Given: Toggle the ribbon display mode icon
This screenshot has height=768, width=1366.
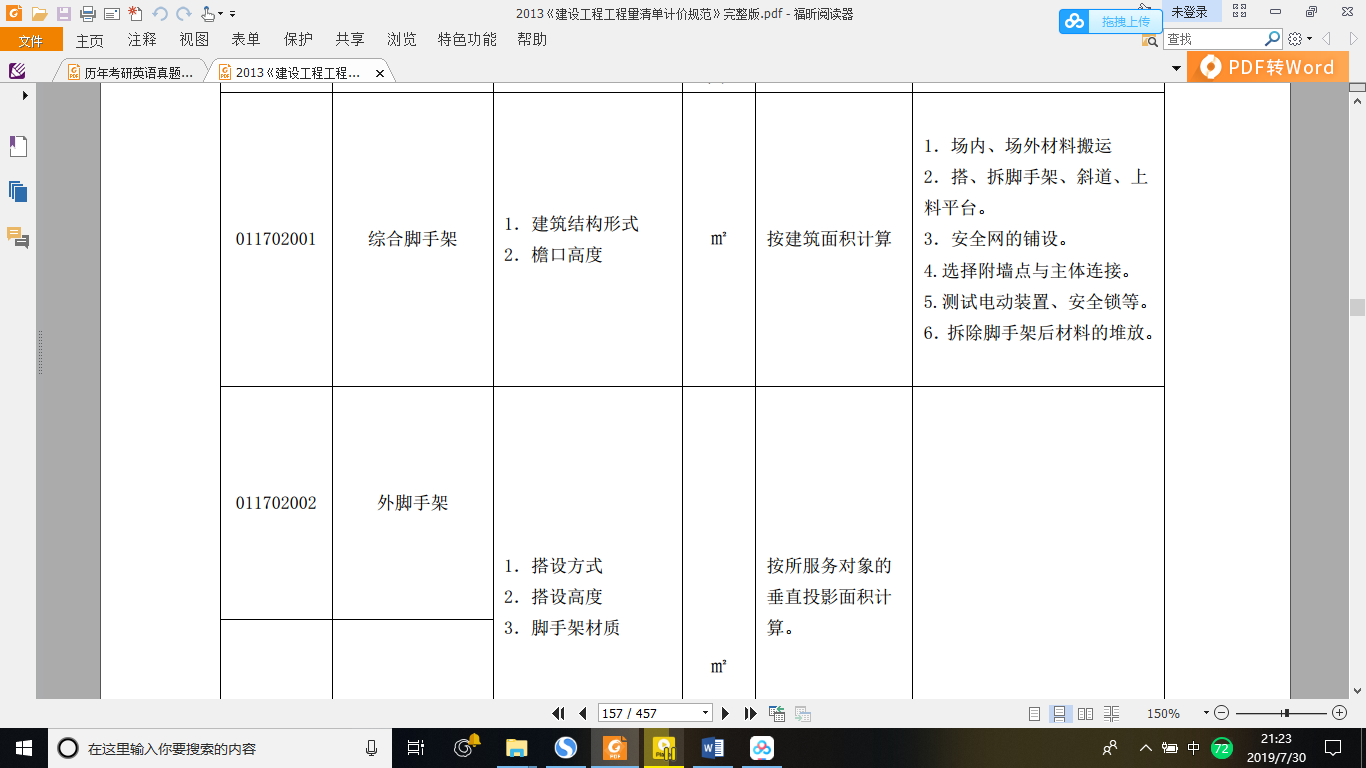Looking at the screenshot, I should [x=1240, y=12].
